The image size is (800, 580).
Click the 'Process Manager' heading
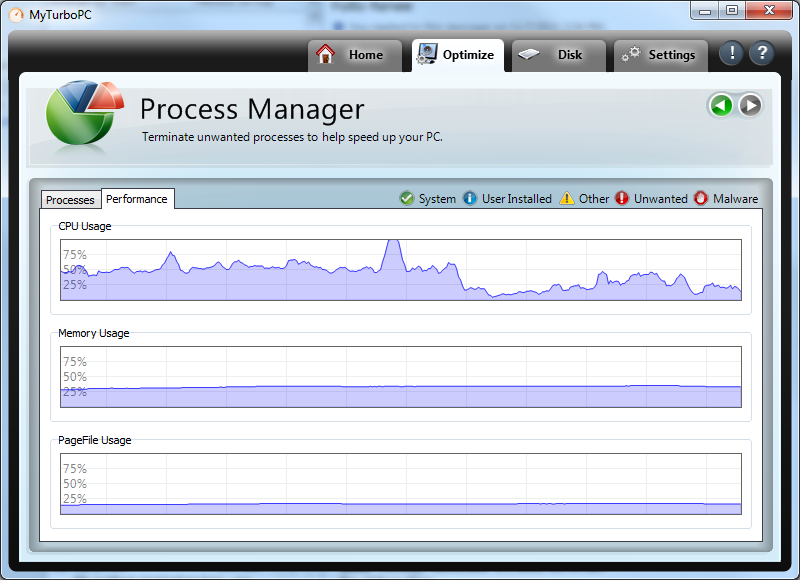252,109
